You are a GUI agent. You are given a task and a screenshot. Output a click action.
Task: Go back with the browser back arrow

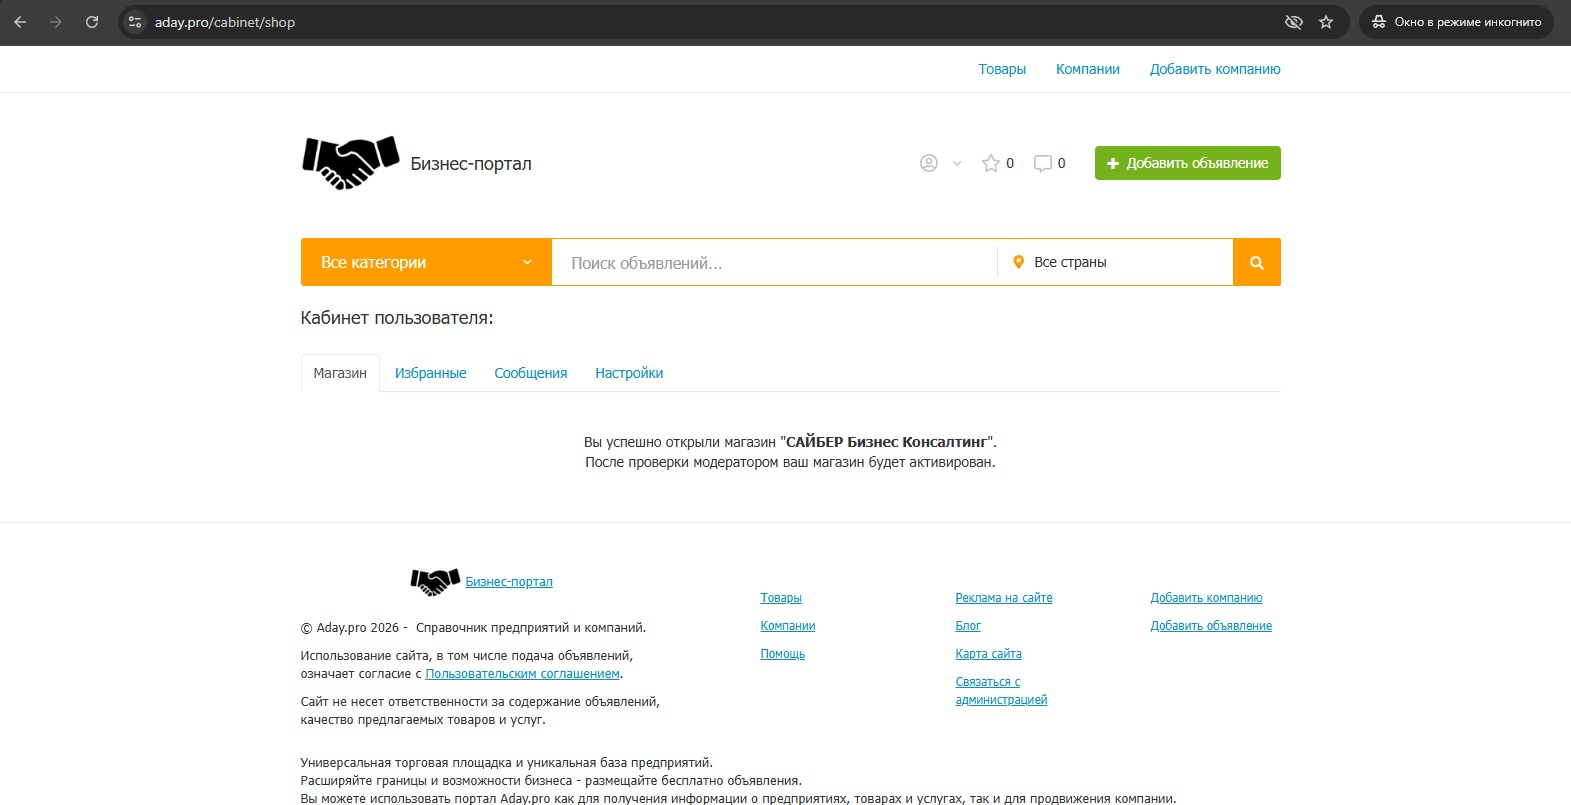point(20,22)
